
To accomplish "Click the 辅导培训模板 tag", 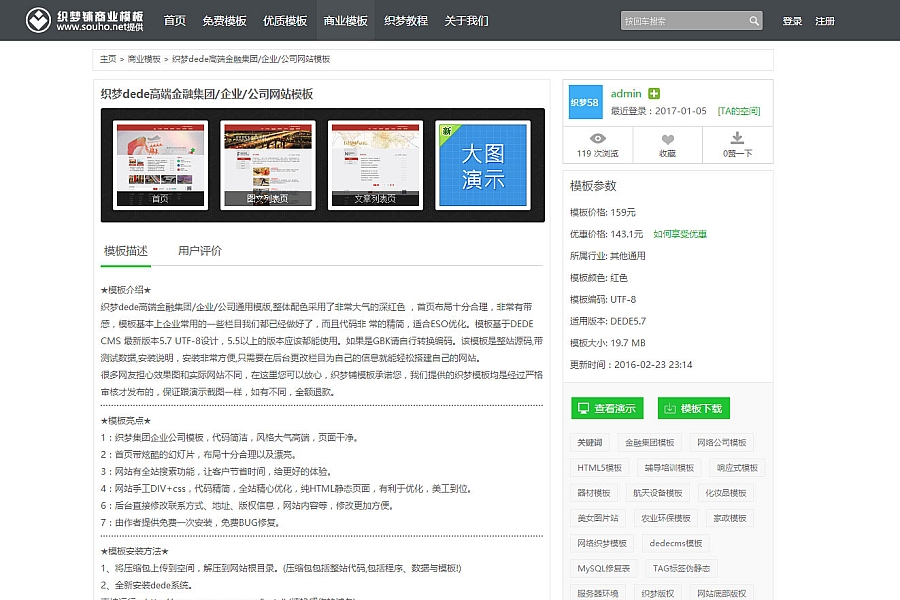I will coord(669,468).
